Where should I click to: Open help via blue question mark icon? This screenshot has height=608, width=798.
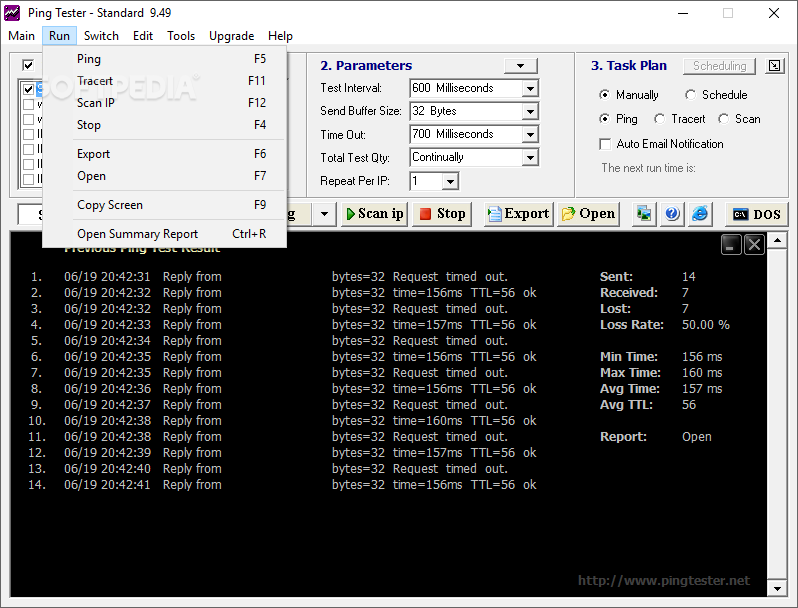coord(672,214)
